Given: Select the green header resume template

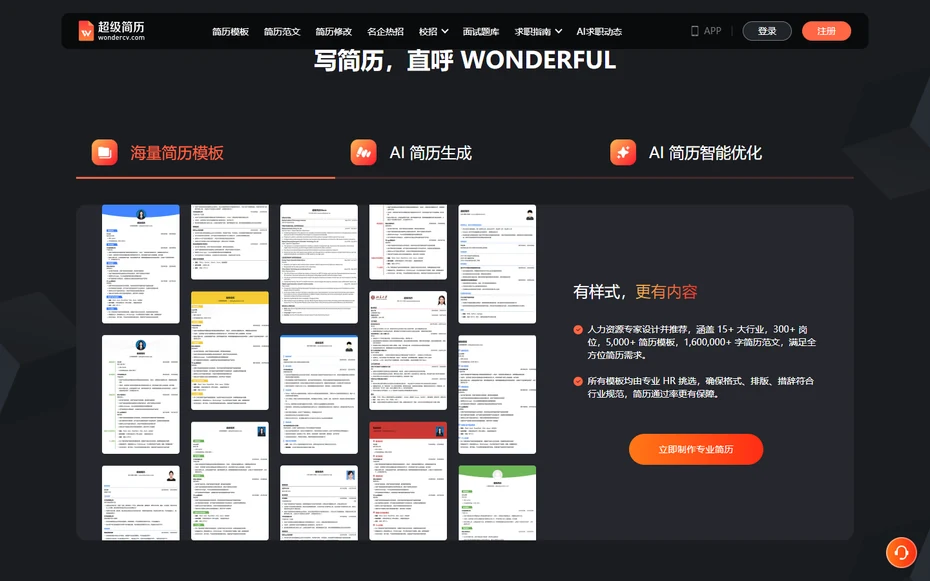Looking at the screenshot, I should (x=497, y=503).
